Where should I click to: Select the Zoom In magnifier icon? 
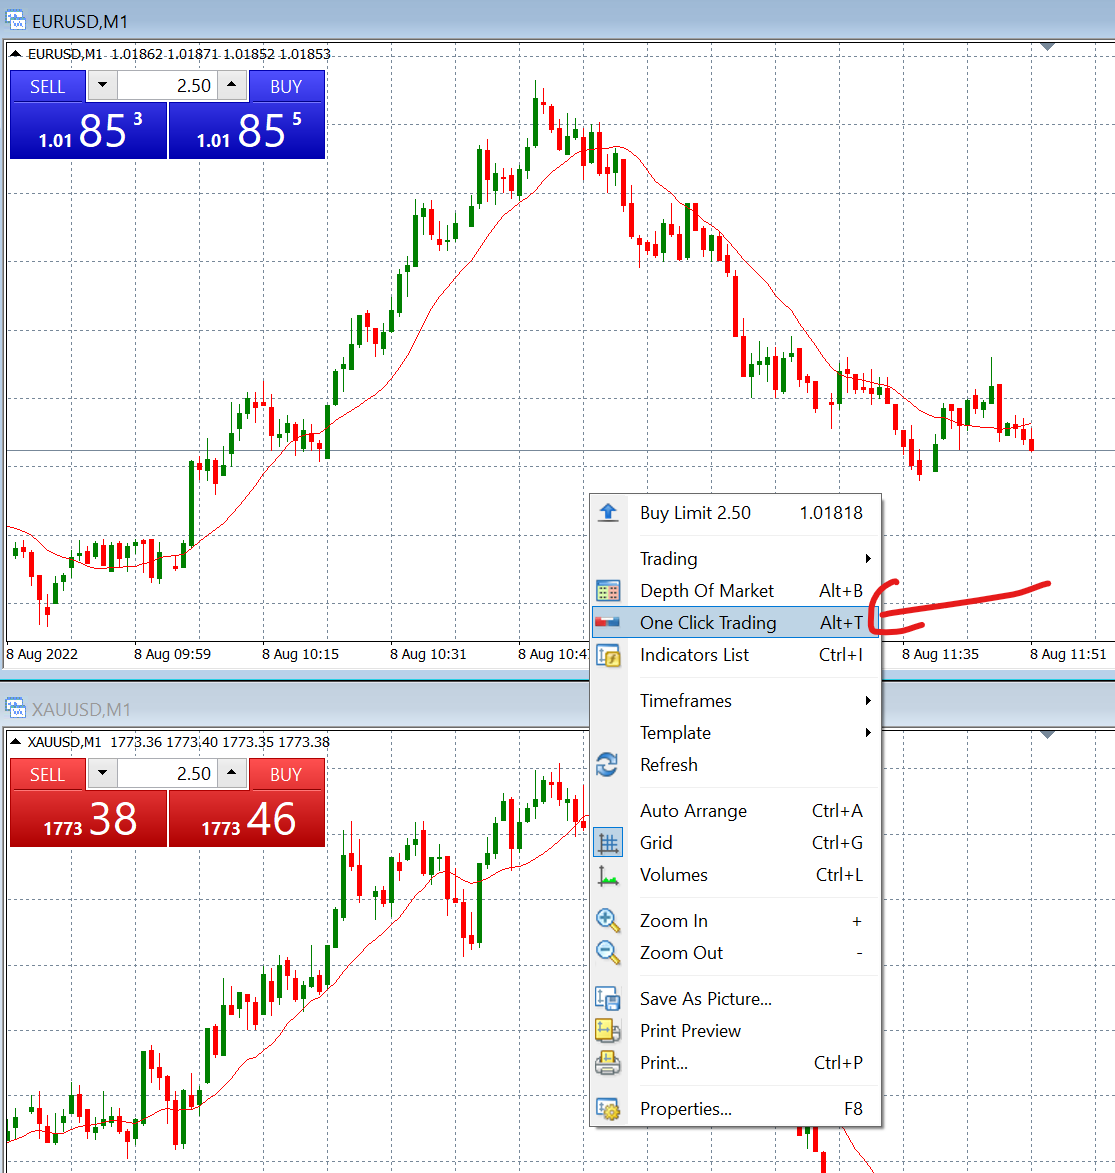[609, 920]
